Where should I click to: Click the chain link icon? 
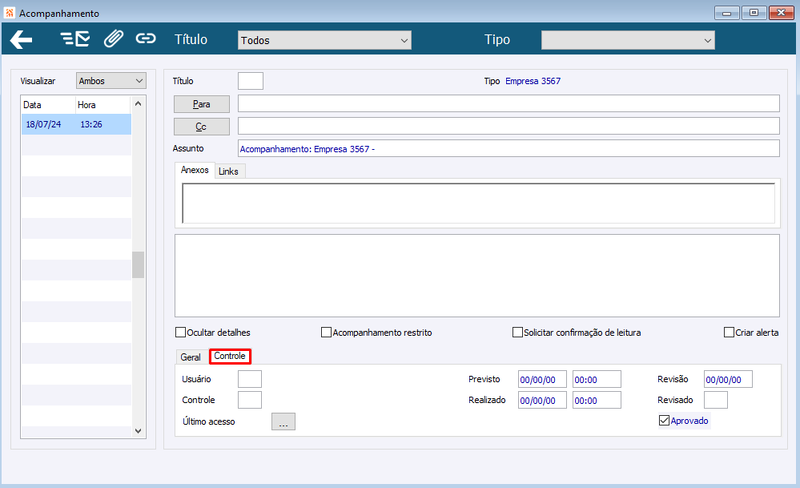point(145,38)
